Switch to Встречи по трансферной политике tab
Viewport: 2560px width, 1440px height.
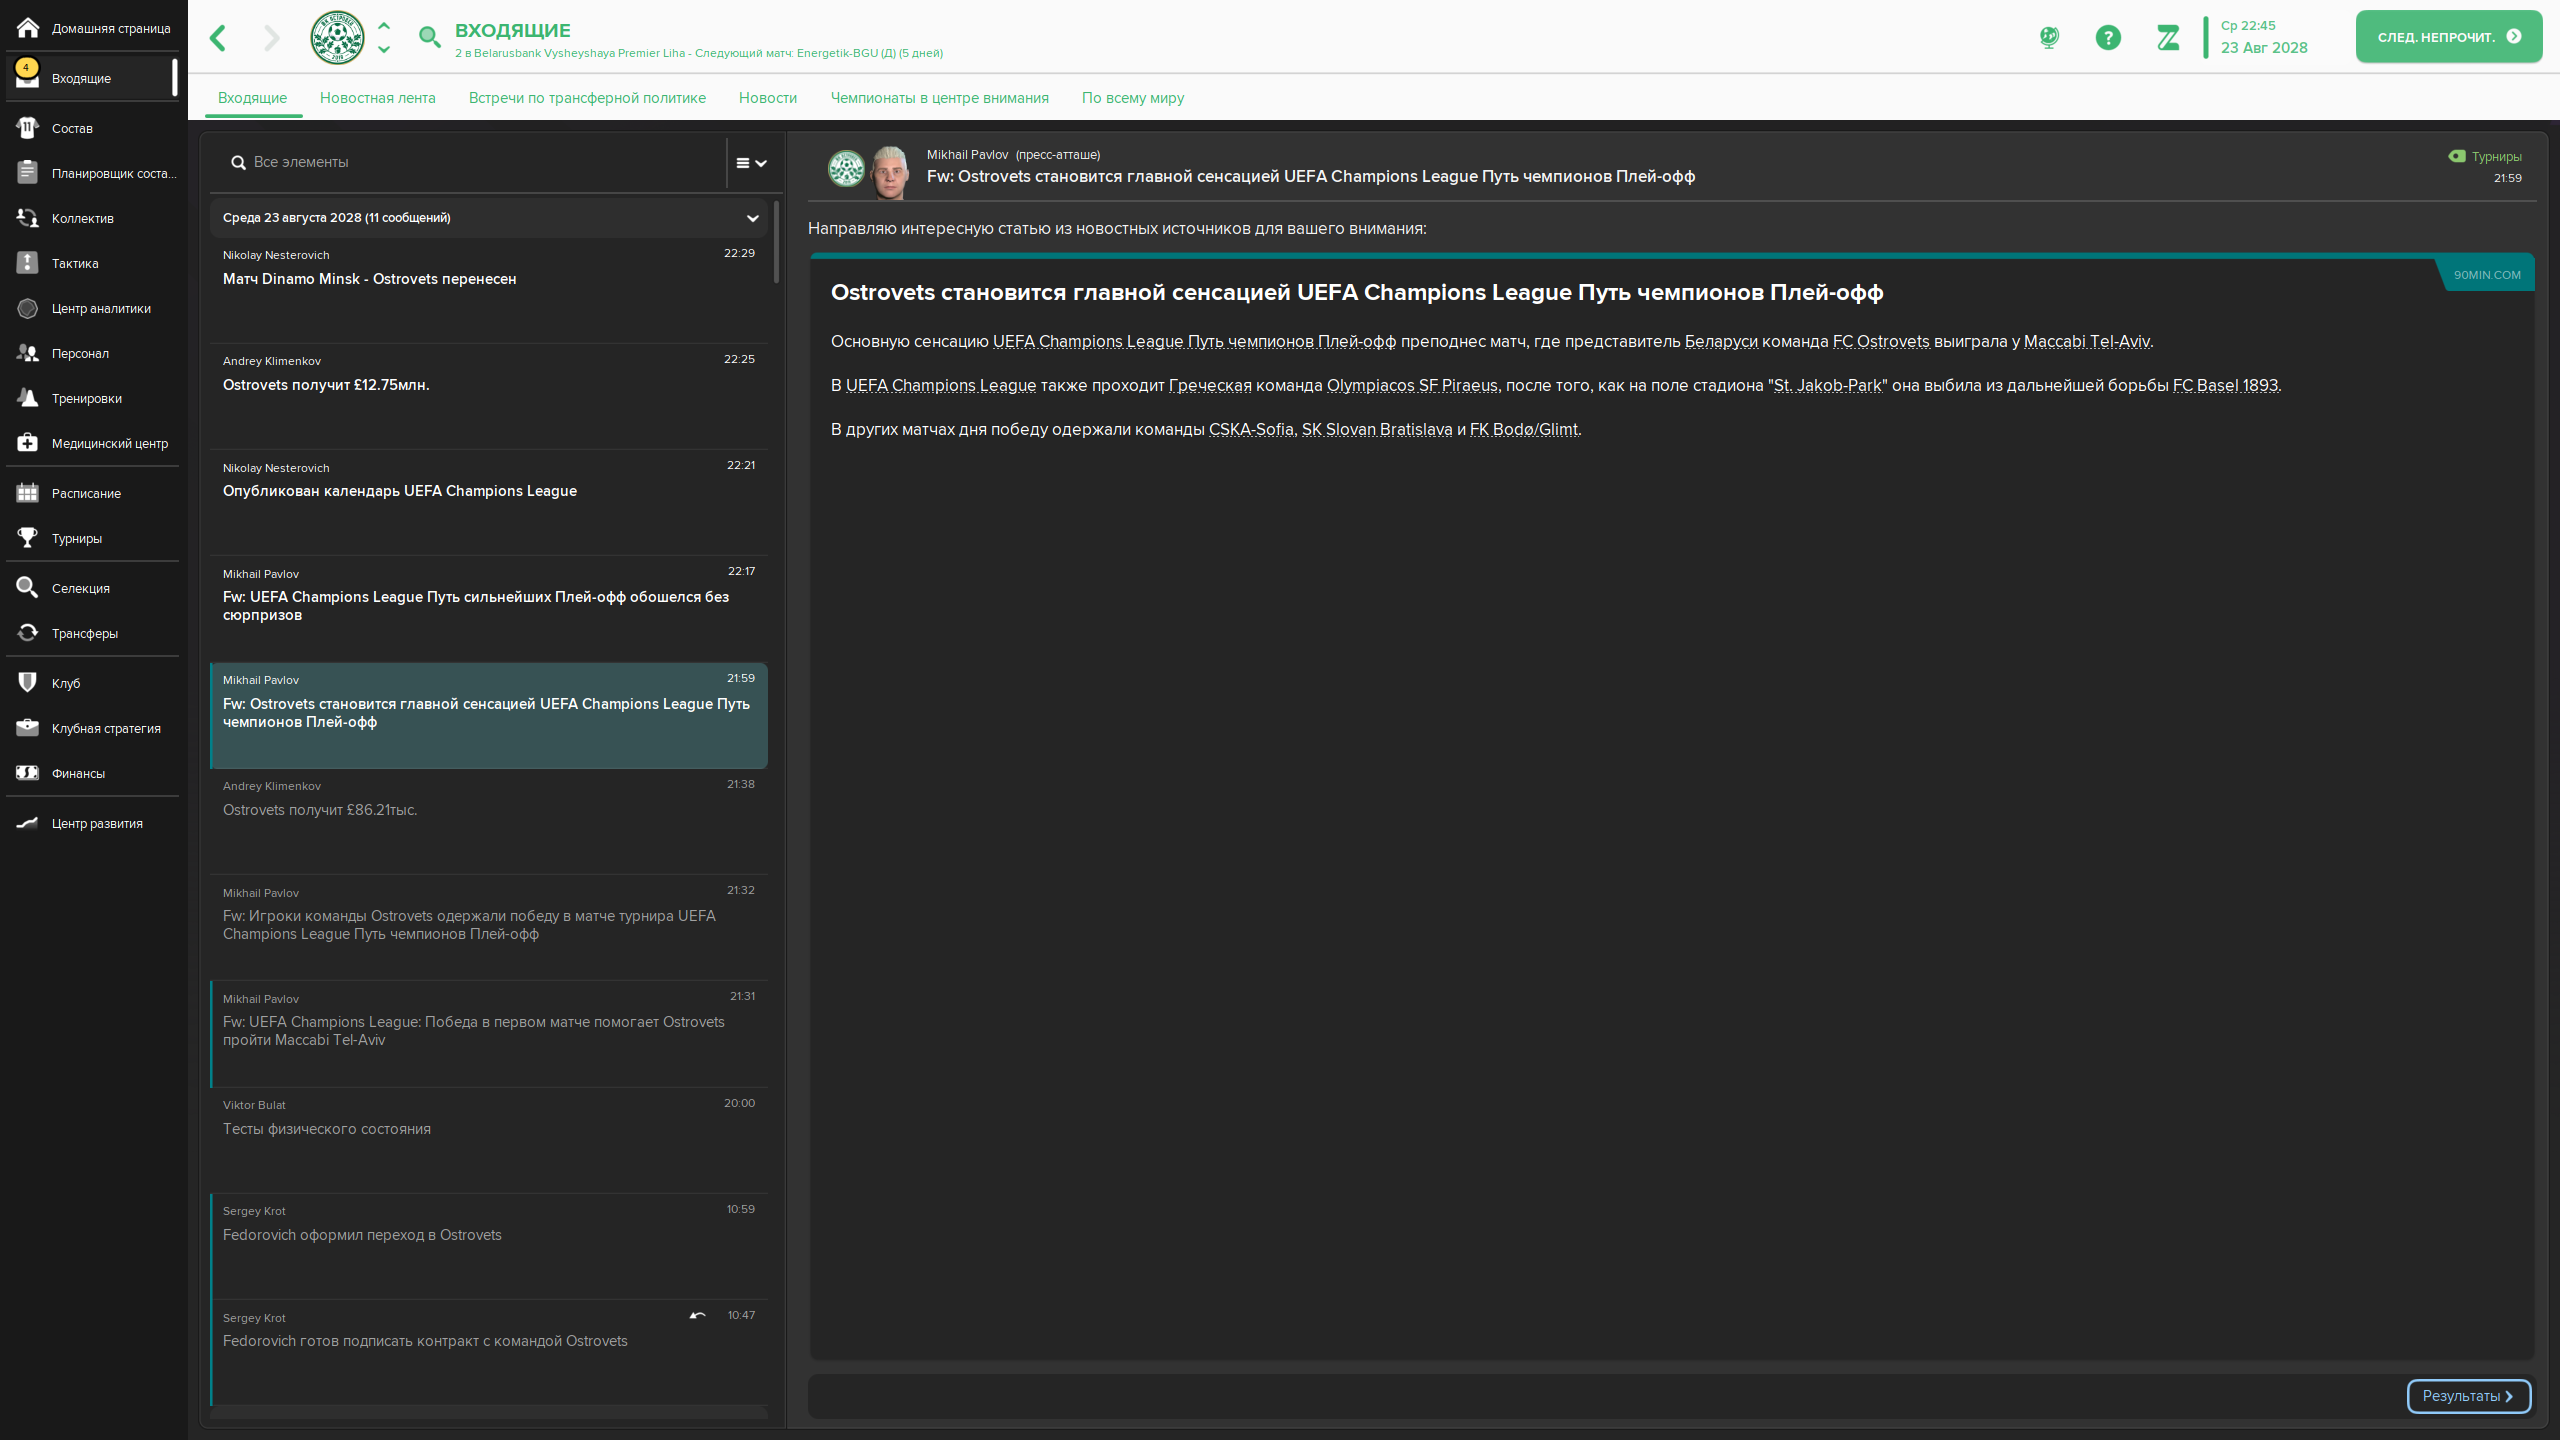pyautogui.click(x=587, y=98)
